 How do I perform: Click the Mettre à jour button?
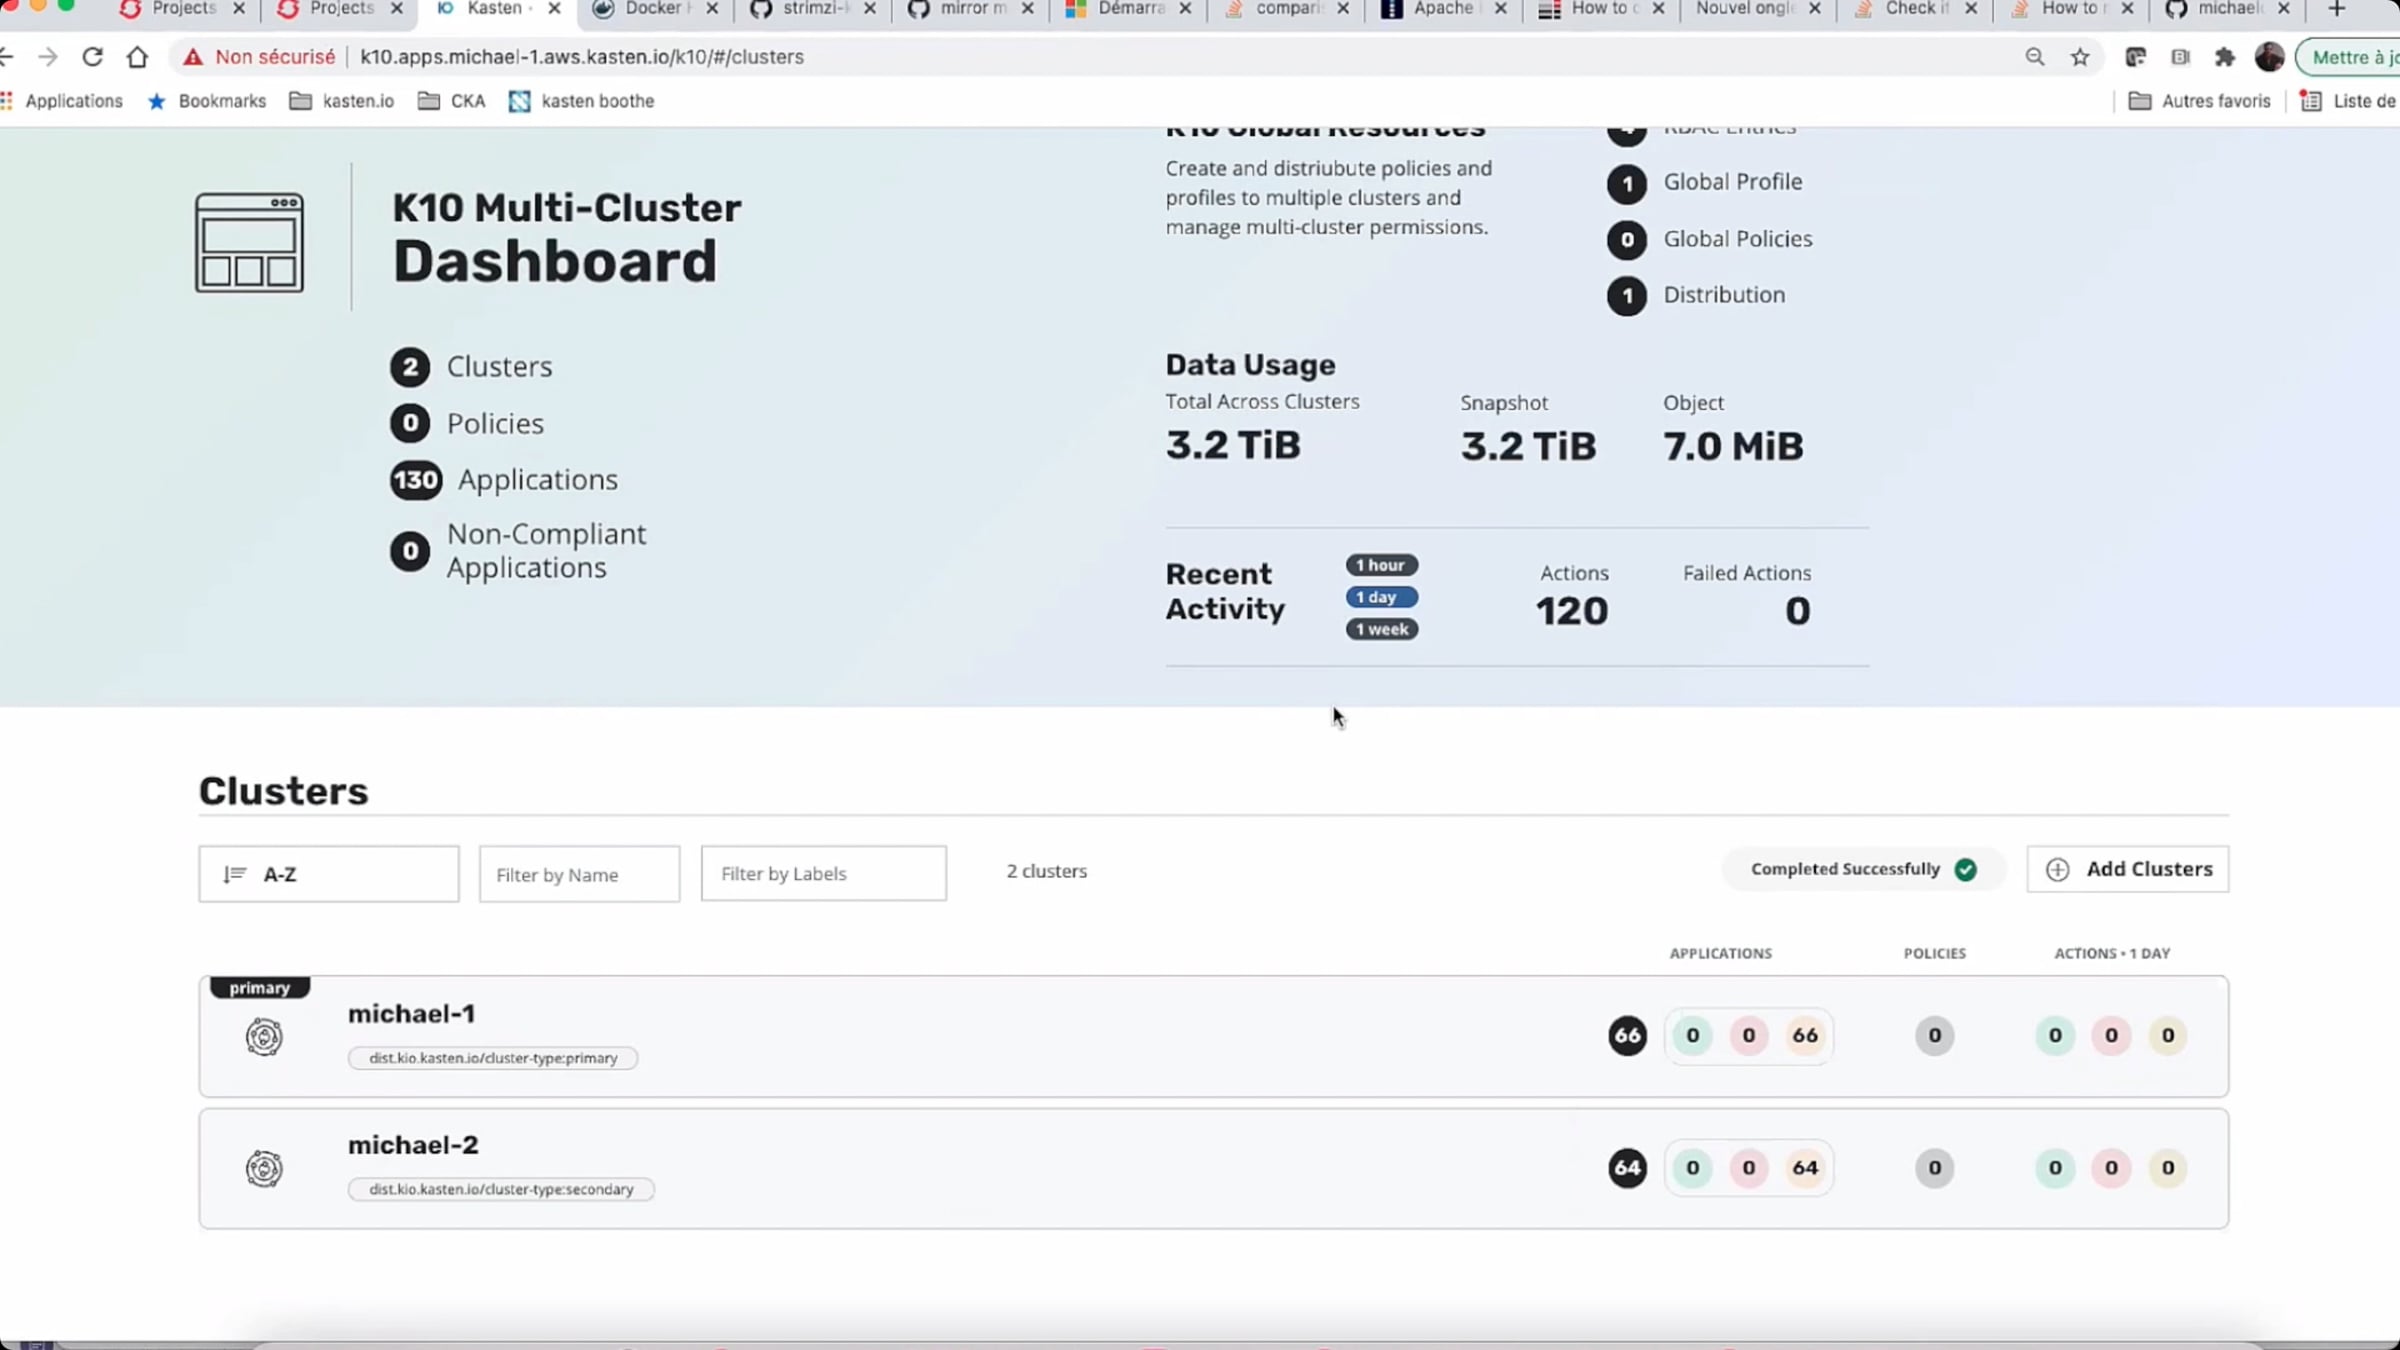[x=2350, y=57]
